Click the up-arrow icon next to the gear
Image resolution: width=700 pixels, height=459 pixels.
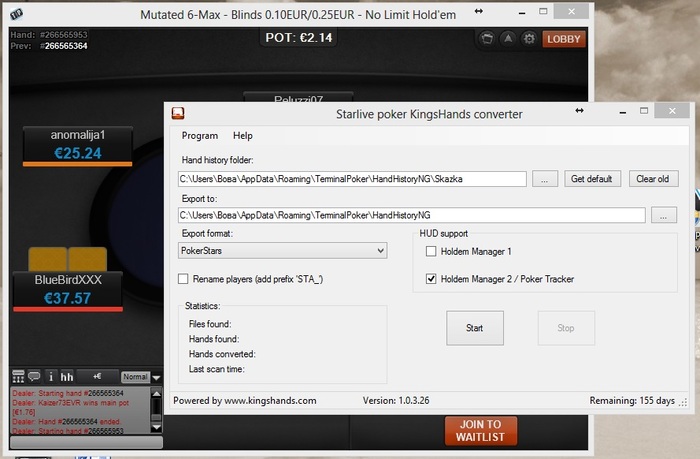pos(508,39)
